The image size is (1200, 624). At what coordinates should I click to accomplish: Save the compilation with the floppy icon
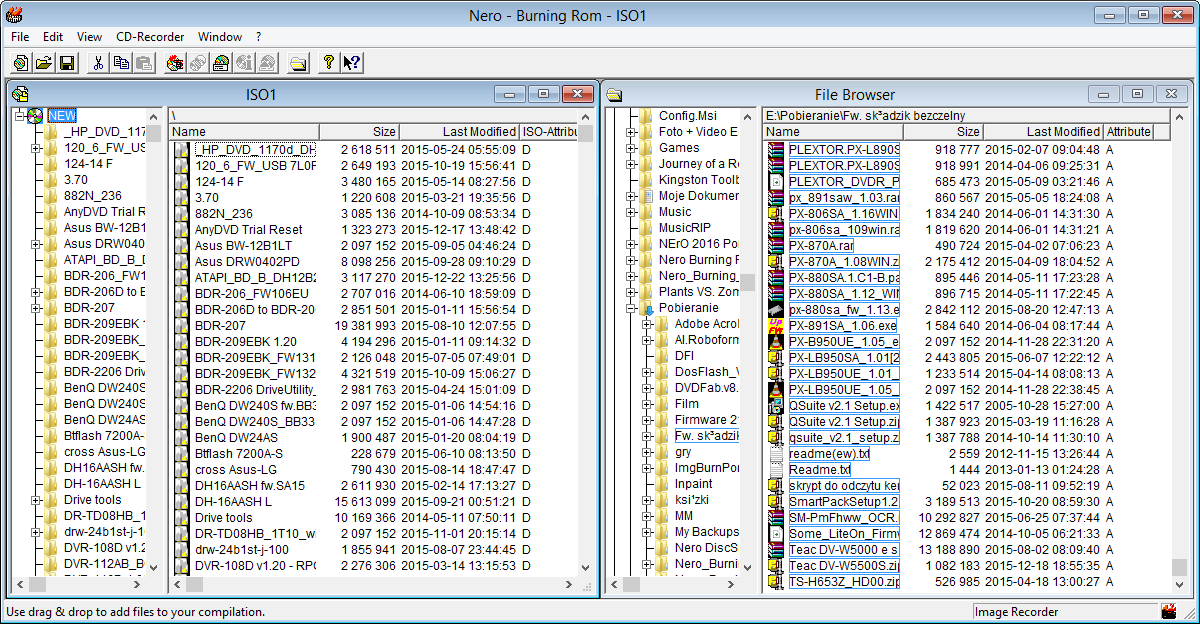click(67, 63)
